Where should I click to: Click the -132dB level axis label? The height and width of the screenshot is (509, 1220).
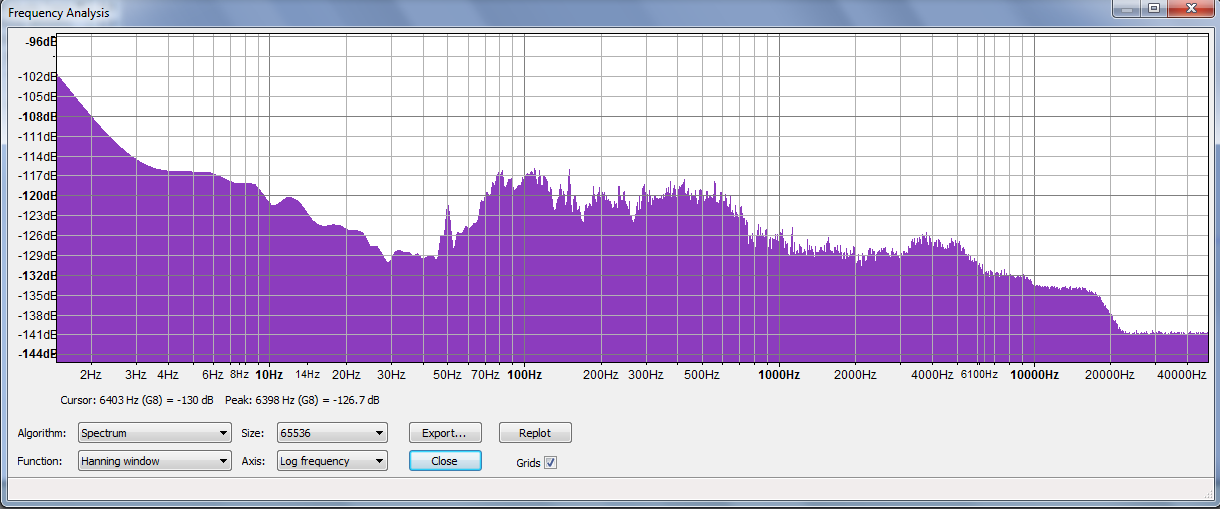pos(38,275)
